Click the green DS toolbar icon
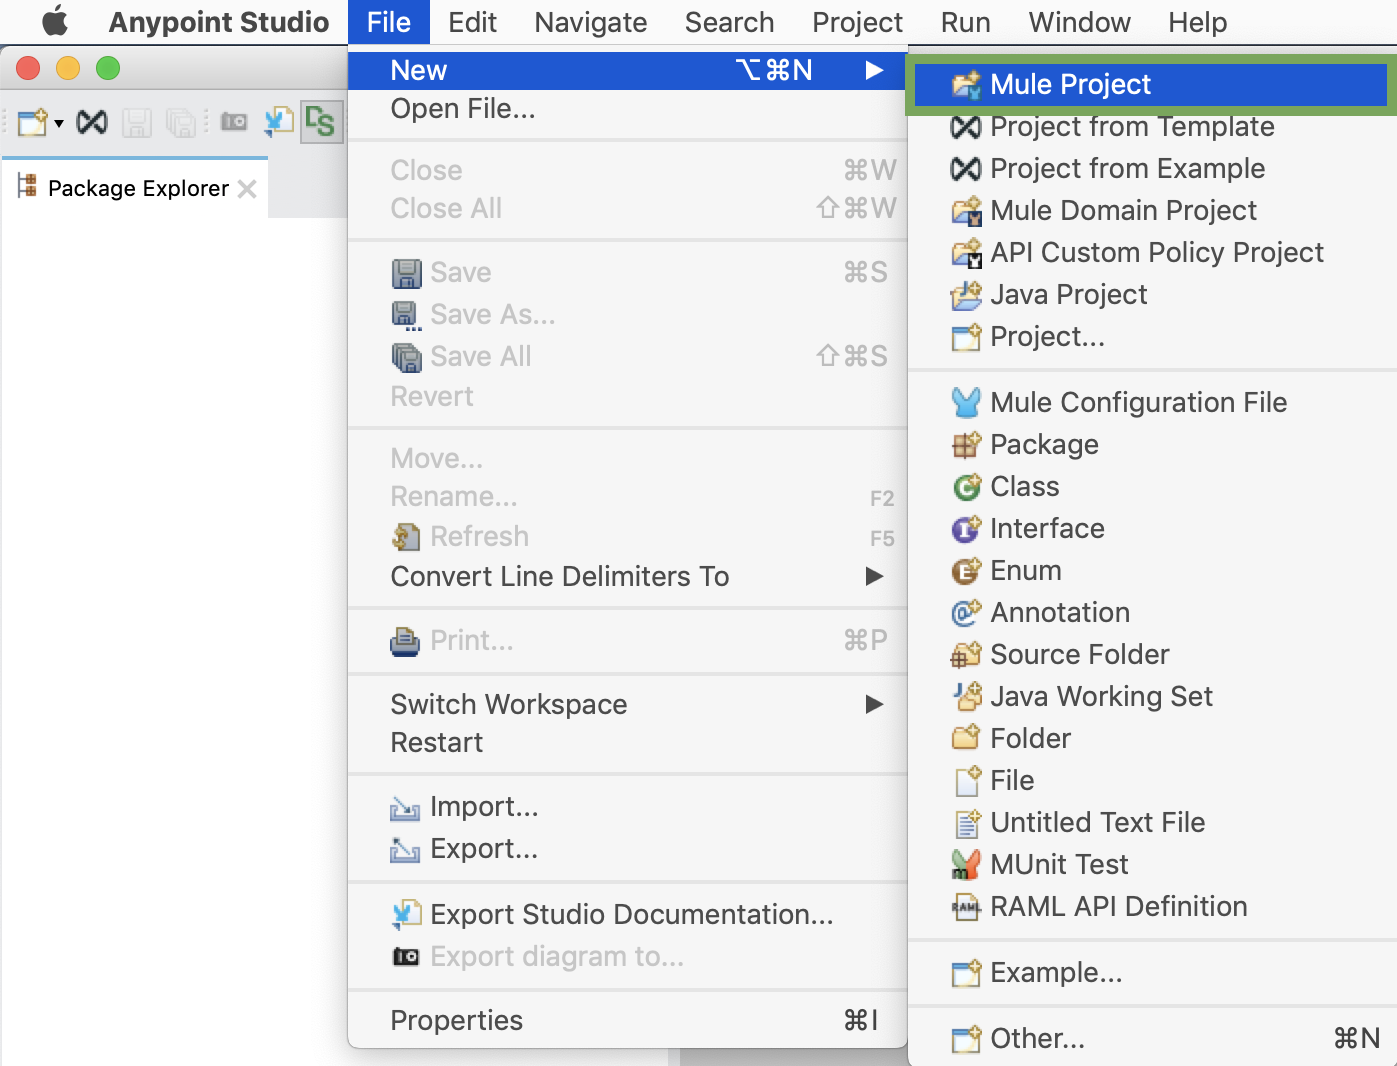This screenshot has width=1397, height=1066. (x=321, y=122)
